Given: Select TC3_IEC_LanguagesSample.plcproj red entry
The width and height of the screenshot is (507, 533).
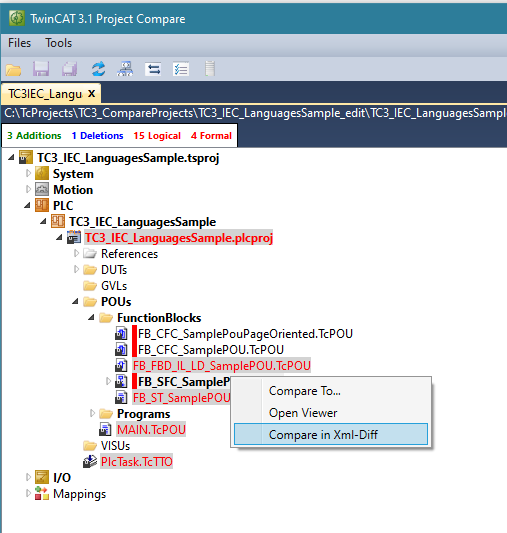Looking at the screenshot, I should click(178, 238).
